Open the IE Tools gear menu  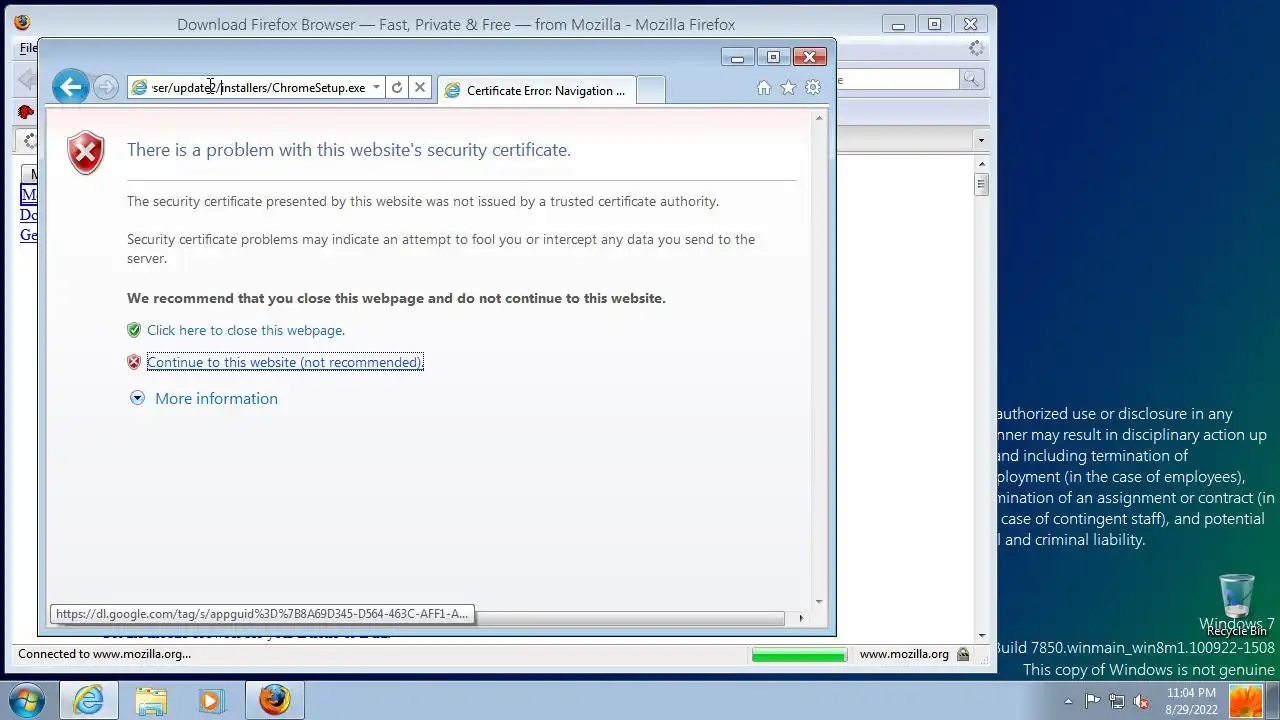tap(813, 88)
